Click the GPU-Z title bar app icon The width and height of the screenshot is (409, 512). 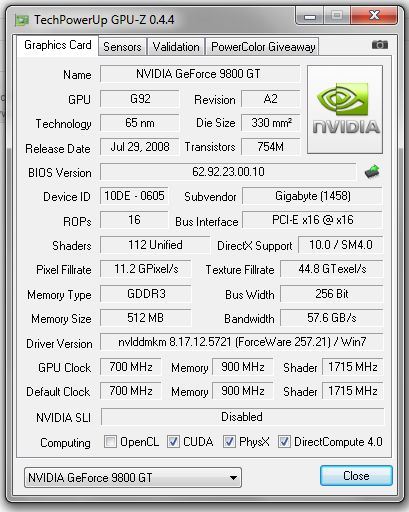pos(22,20)
